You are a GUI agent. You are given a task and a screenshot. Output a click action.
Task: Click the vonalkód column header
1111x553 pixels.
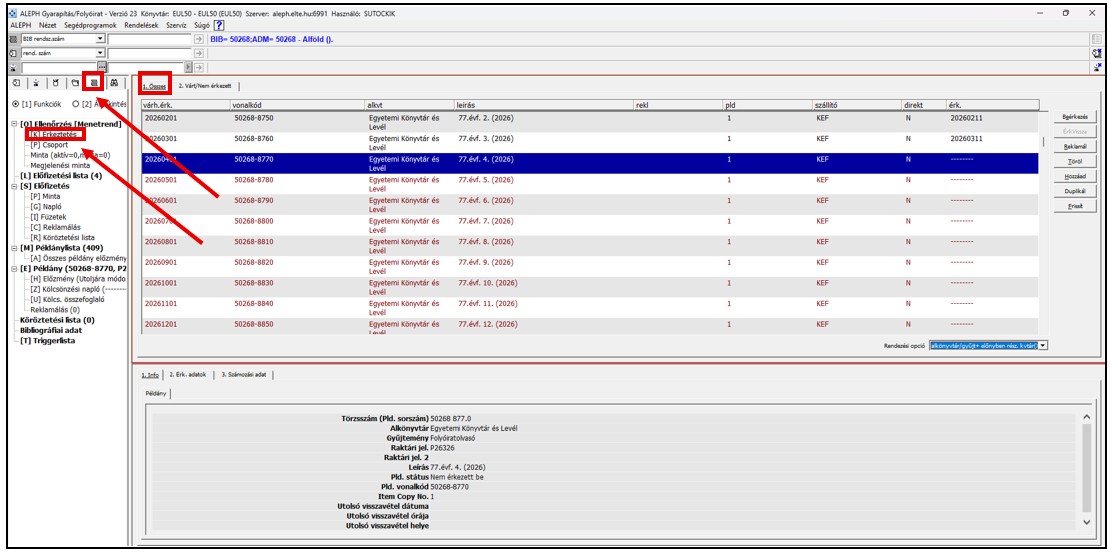[298, 105]
